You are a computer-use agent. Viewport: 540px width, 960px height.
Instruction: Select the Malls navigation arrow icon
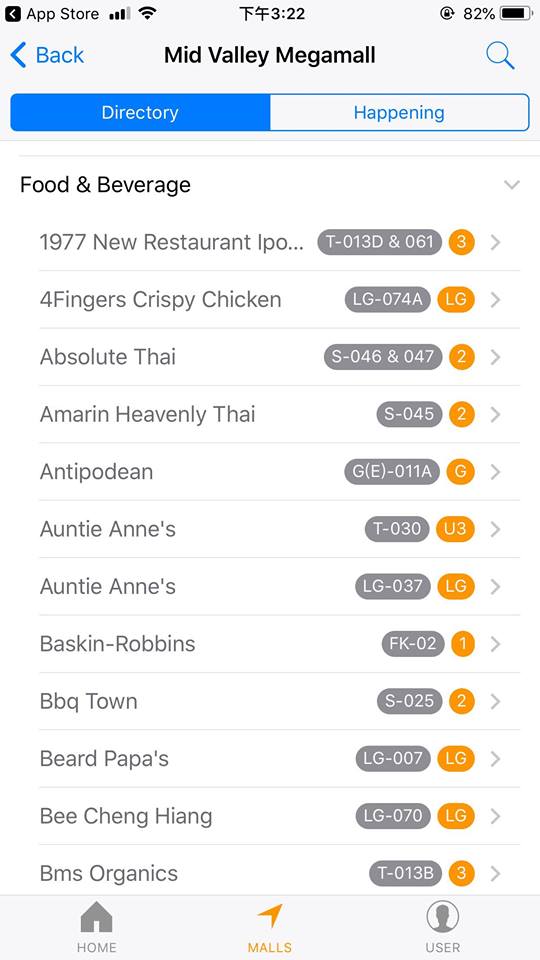click(x=270, y=917)
